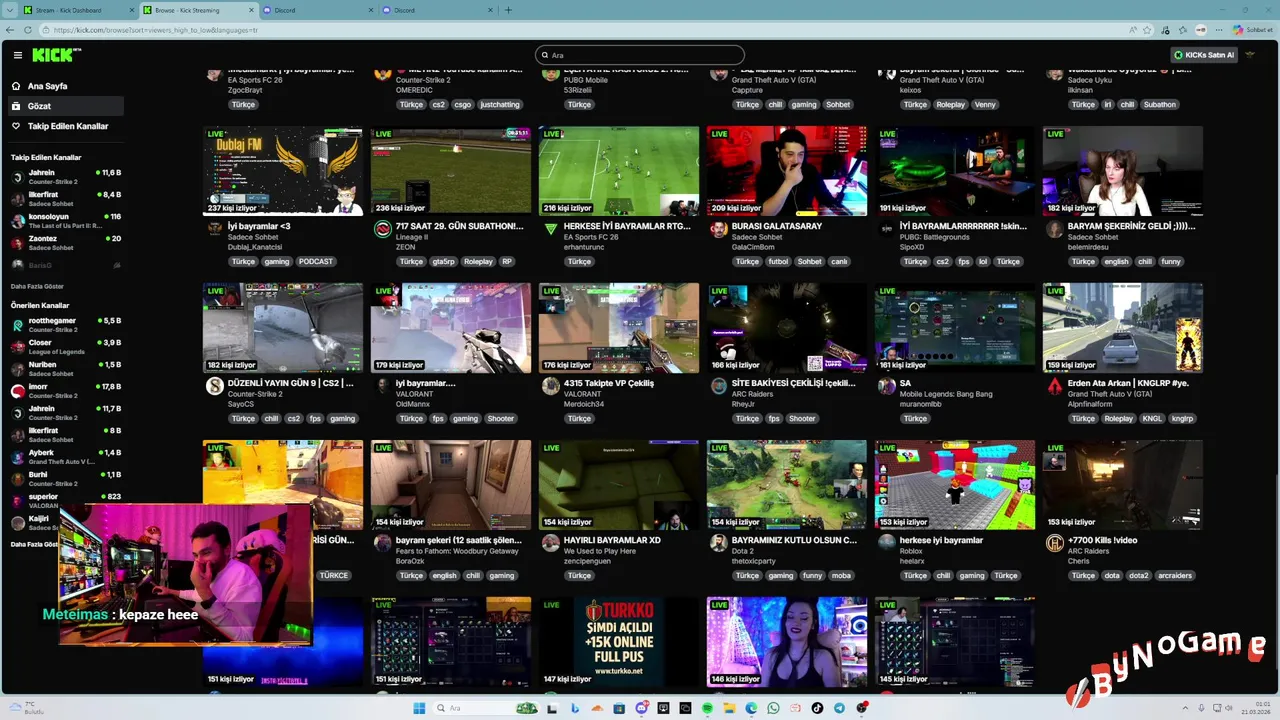Open Sohbet et Copilot button
Screen dimensions: 1280x720
click(1252, 30)
